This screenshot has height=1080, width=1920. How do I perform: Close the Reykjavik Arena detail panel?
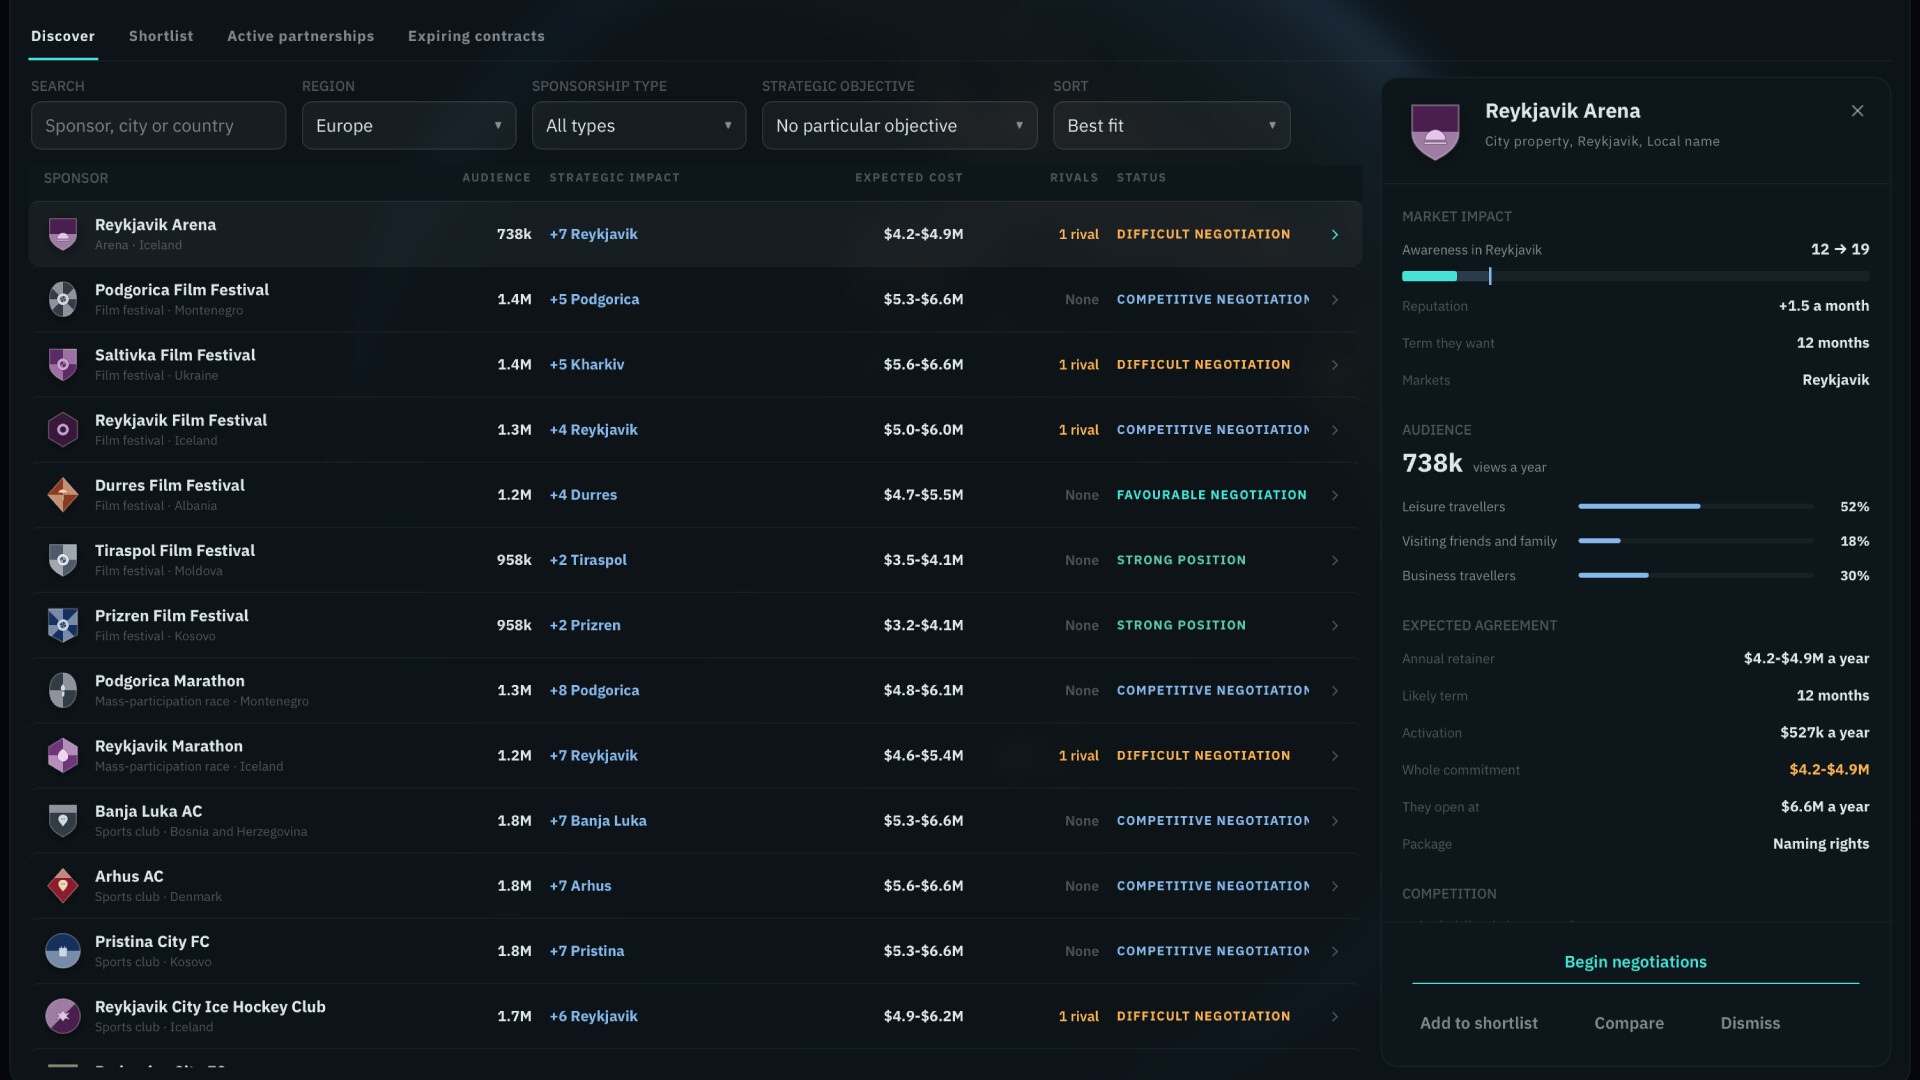[1857, 111]
